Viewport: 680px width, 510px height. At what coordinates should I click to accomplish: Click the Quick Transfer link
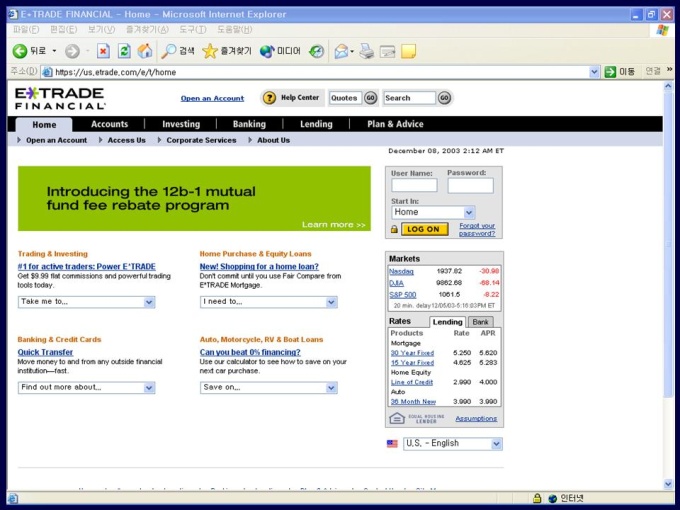[x=45, y=352]
